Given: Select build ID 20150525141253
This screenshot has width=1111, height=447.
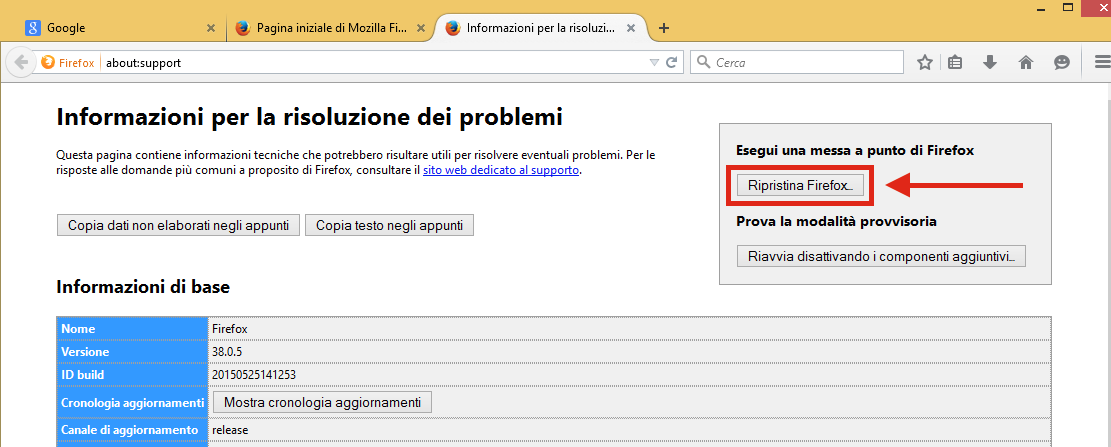Looking at the screenshot, I should coord(254,374).
